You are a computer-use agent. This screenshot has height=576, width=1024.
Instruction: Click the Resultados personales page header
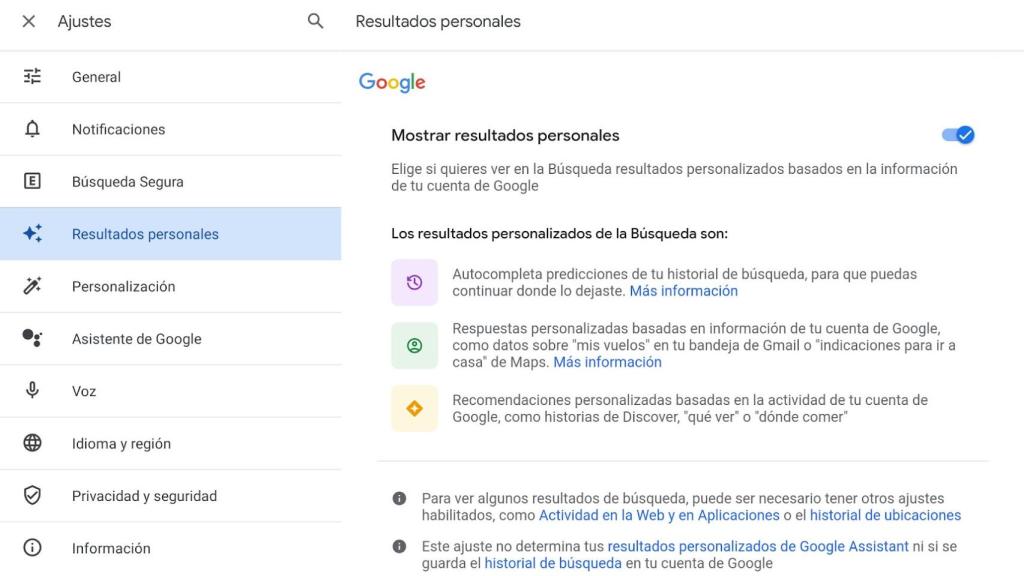(438, 22)
